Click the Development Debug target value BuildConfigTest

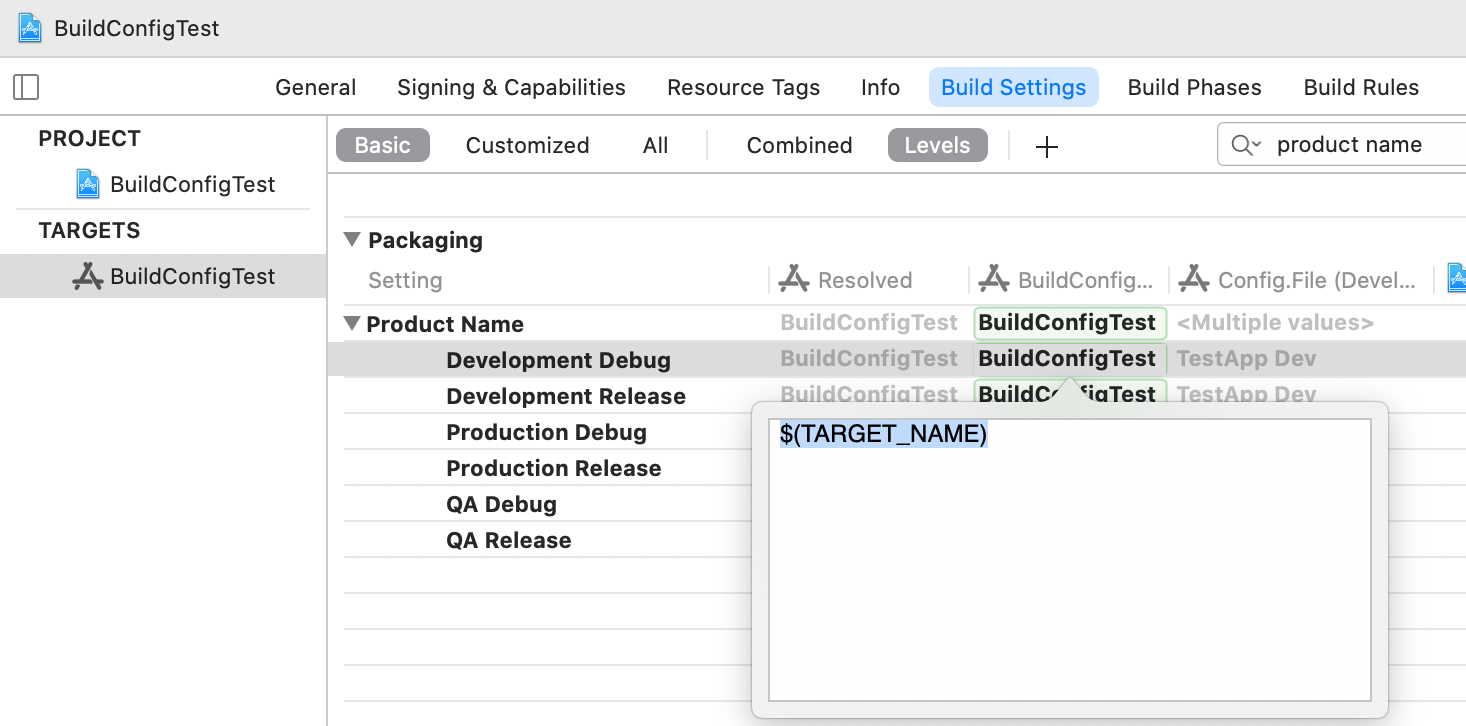[1067, 359]
